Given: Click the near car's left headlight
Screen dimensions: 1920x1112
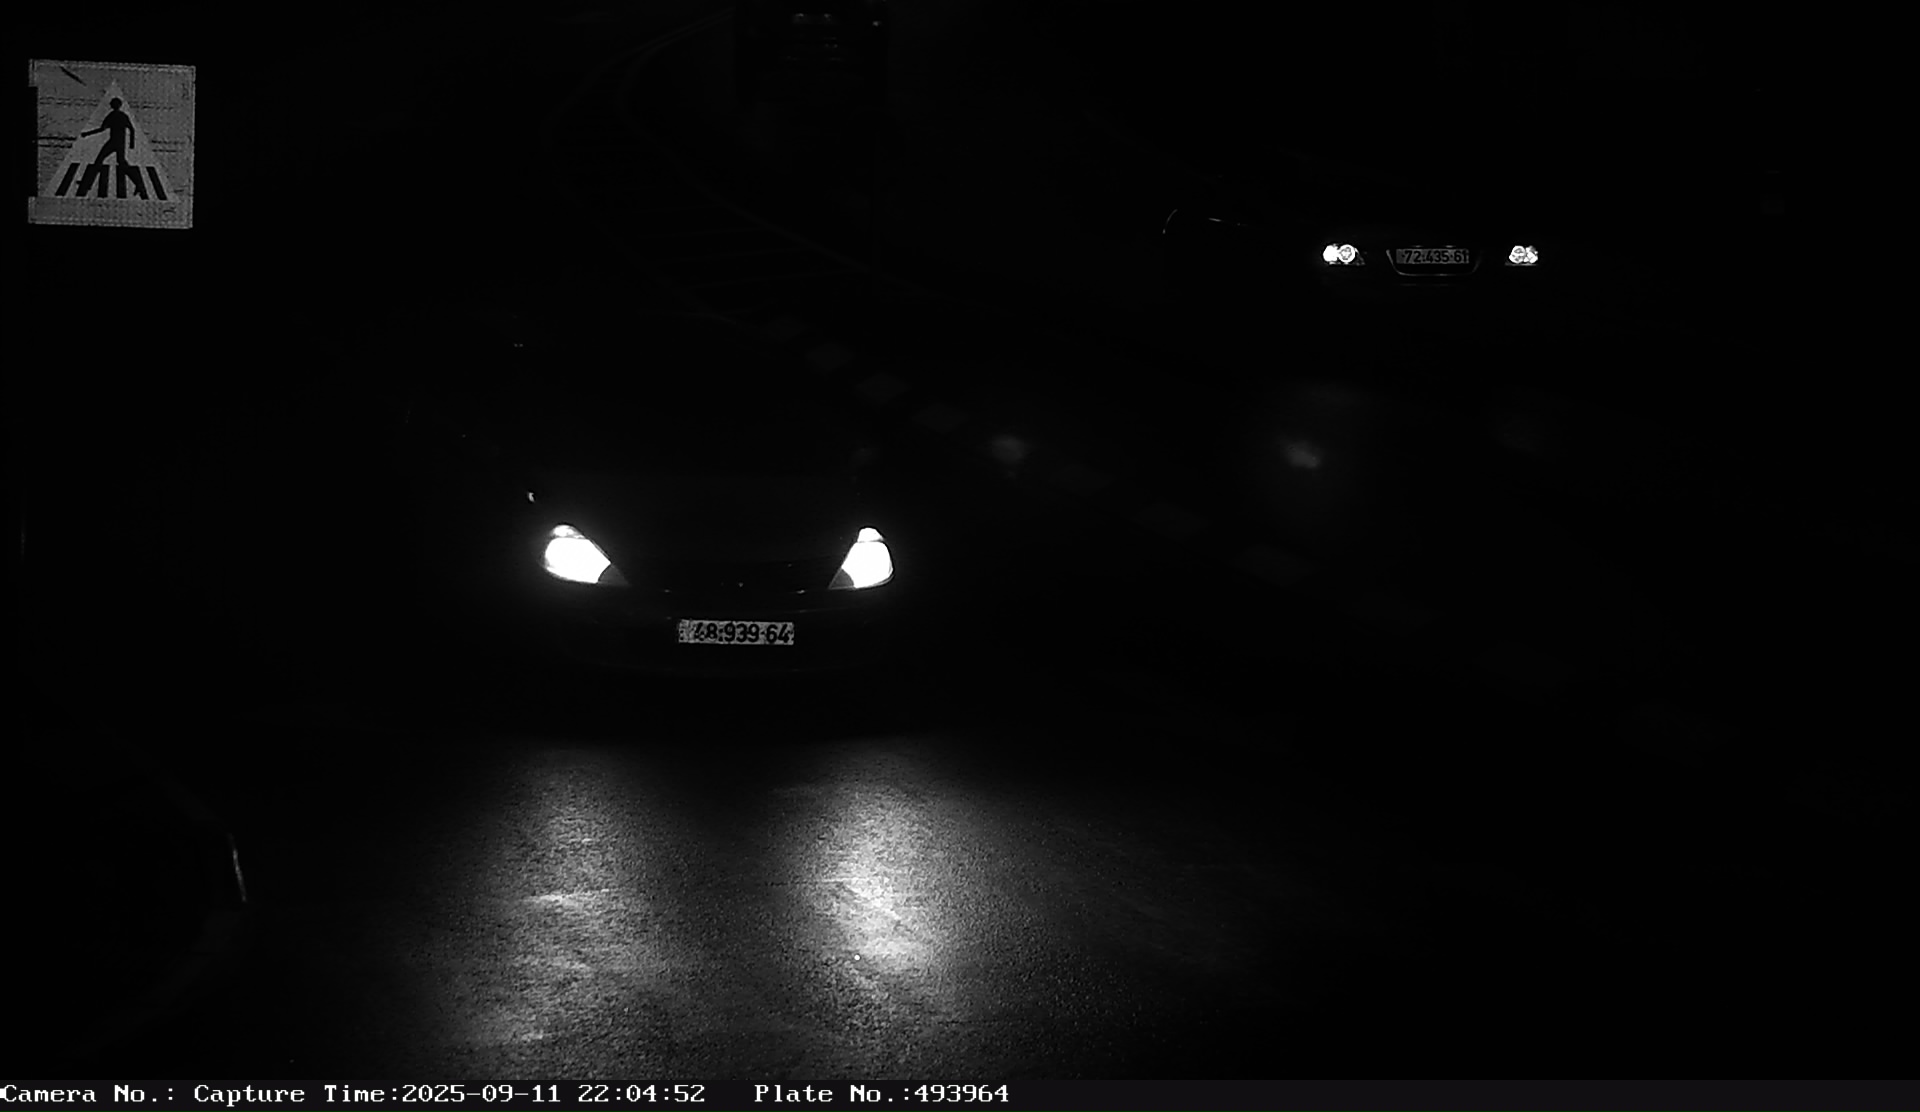Looking at the screenshot, I should click(575, 556).
